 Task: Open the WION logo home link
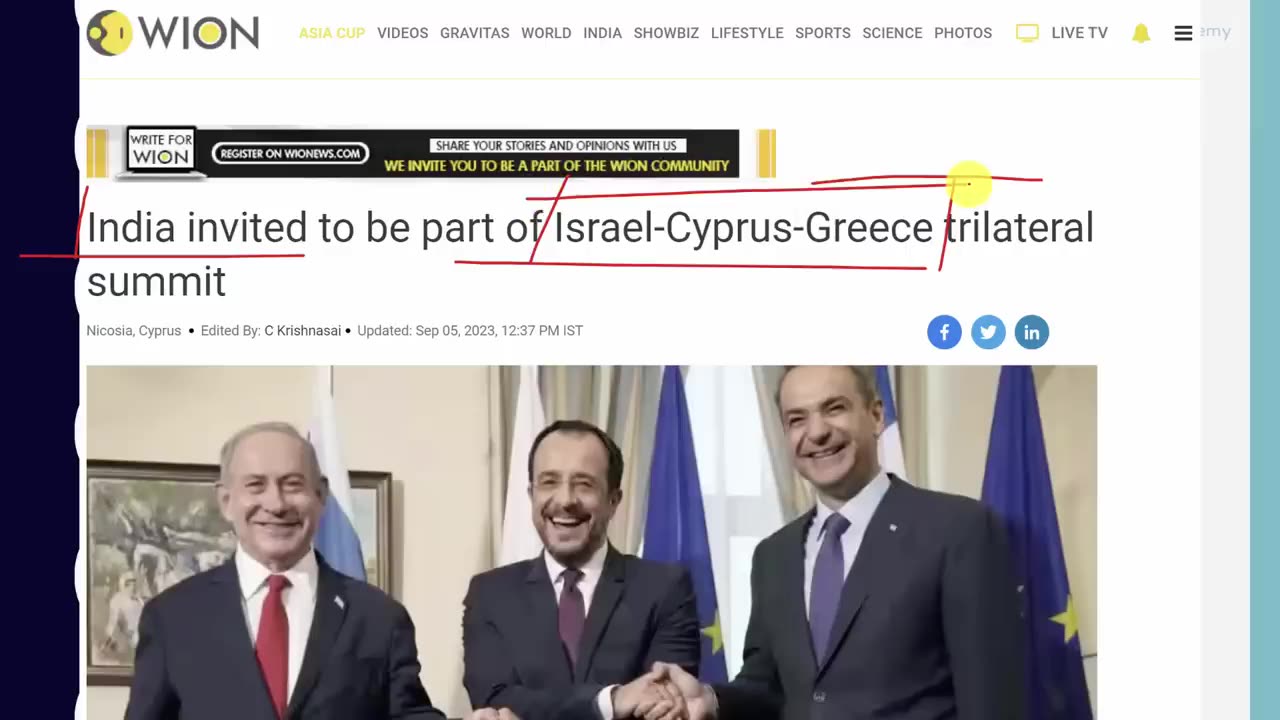click(x=173, y=33)
